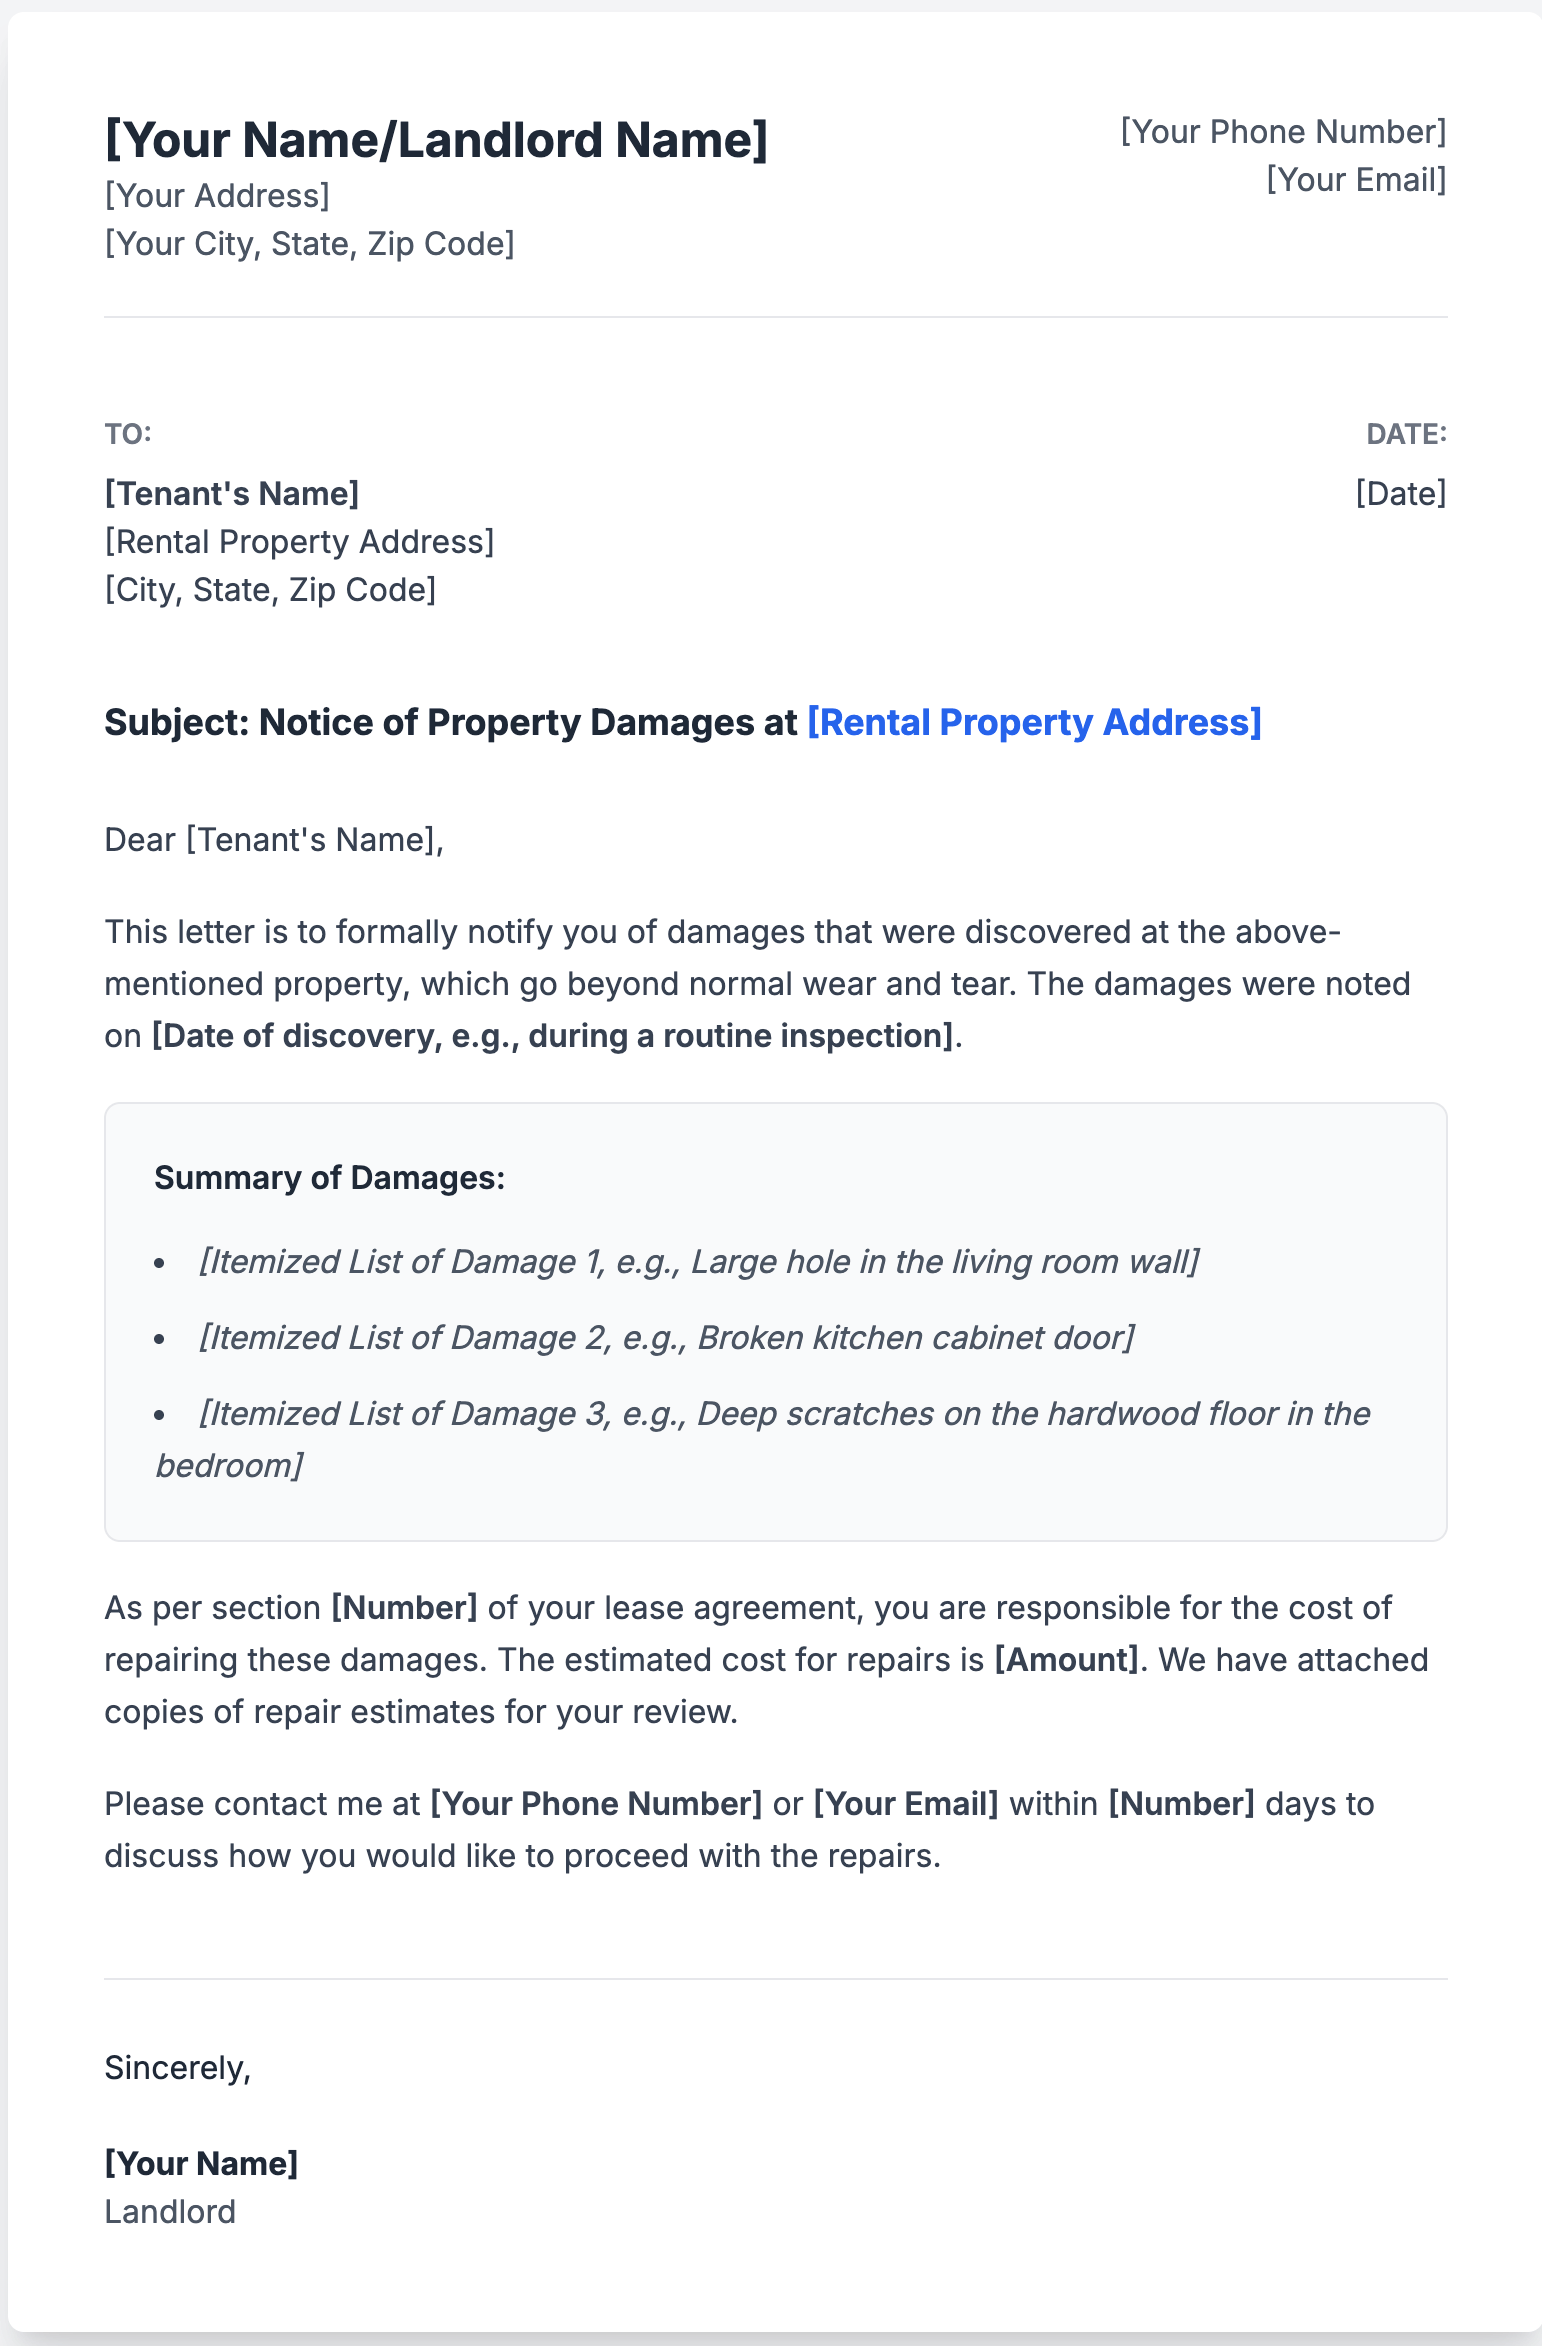This screenshot has height=2346, width=1542.
Task: Select the Damage 1 living room wall item
Action: coord(698,1262)
